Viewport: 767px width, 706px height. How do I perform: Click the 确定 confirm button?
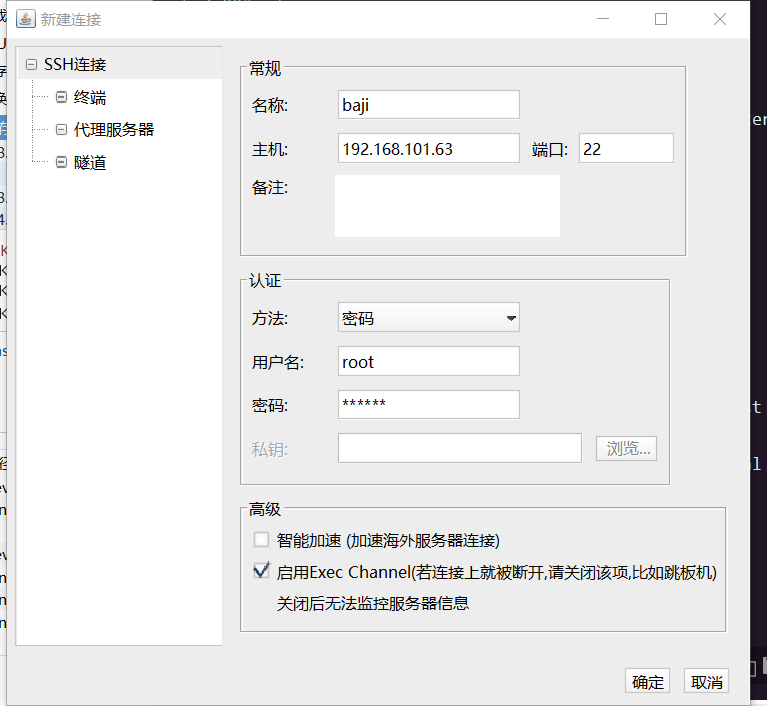[648, 681]
